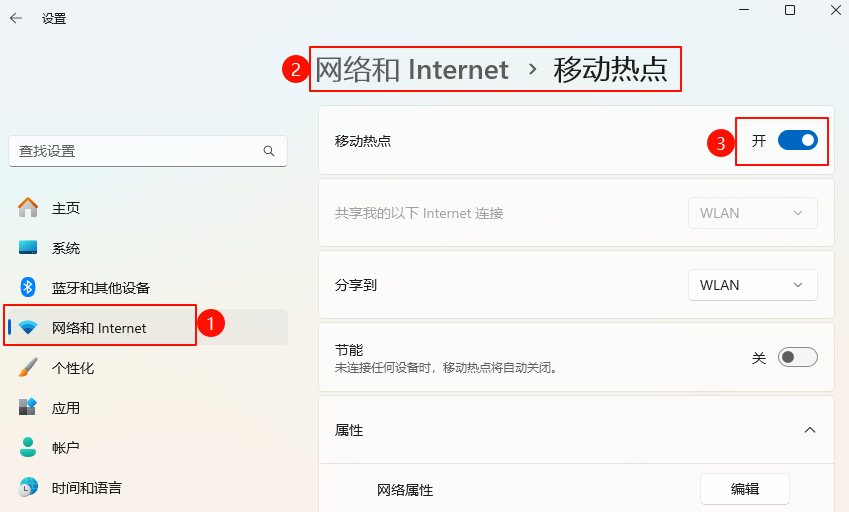This screenshot has width=849, height=512.
Task: Click the Apps (应用) icon
Action: tap(28, 408)
